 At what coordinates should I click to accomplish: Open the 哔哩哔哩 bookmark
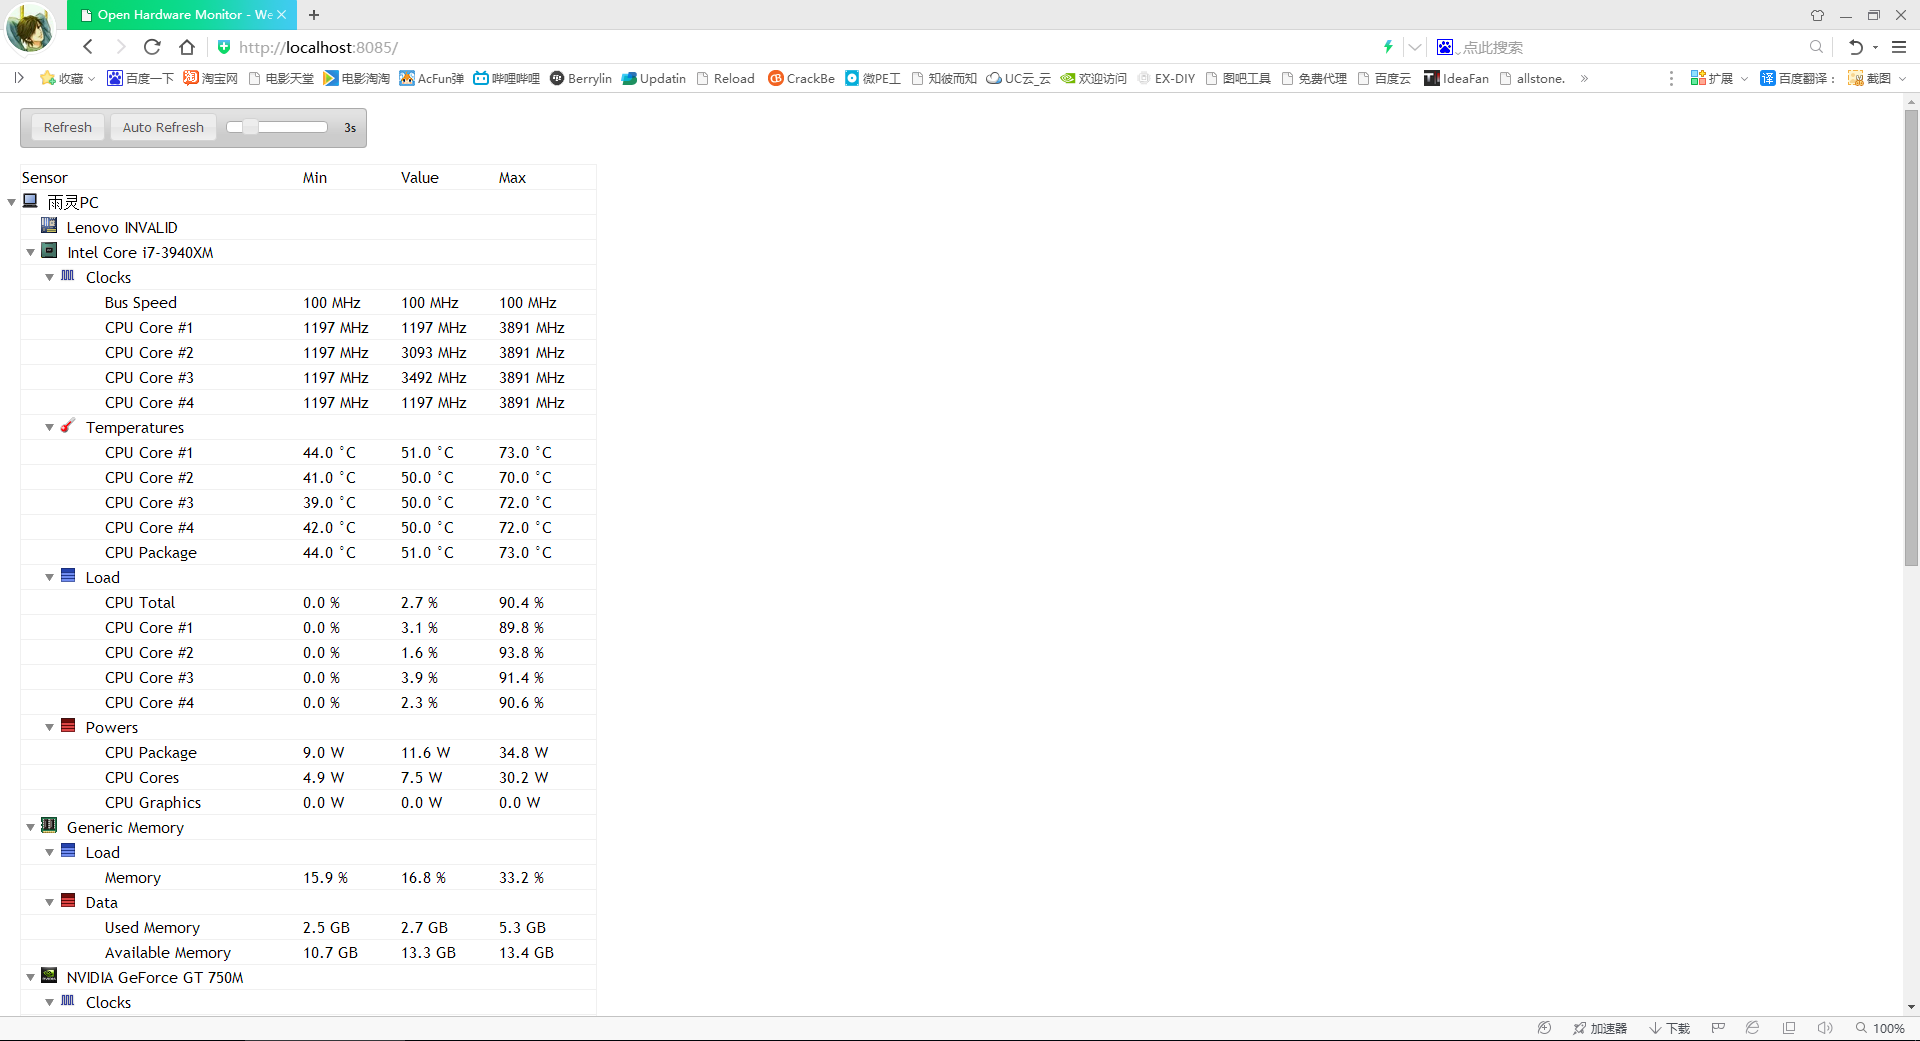[507, 78]
